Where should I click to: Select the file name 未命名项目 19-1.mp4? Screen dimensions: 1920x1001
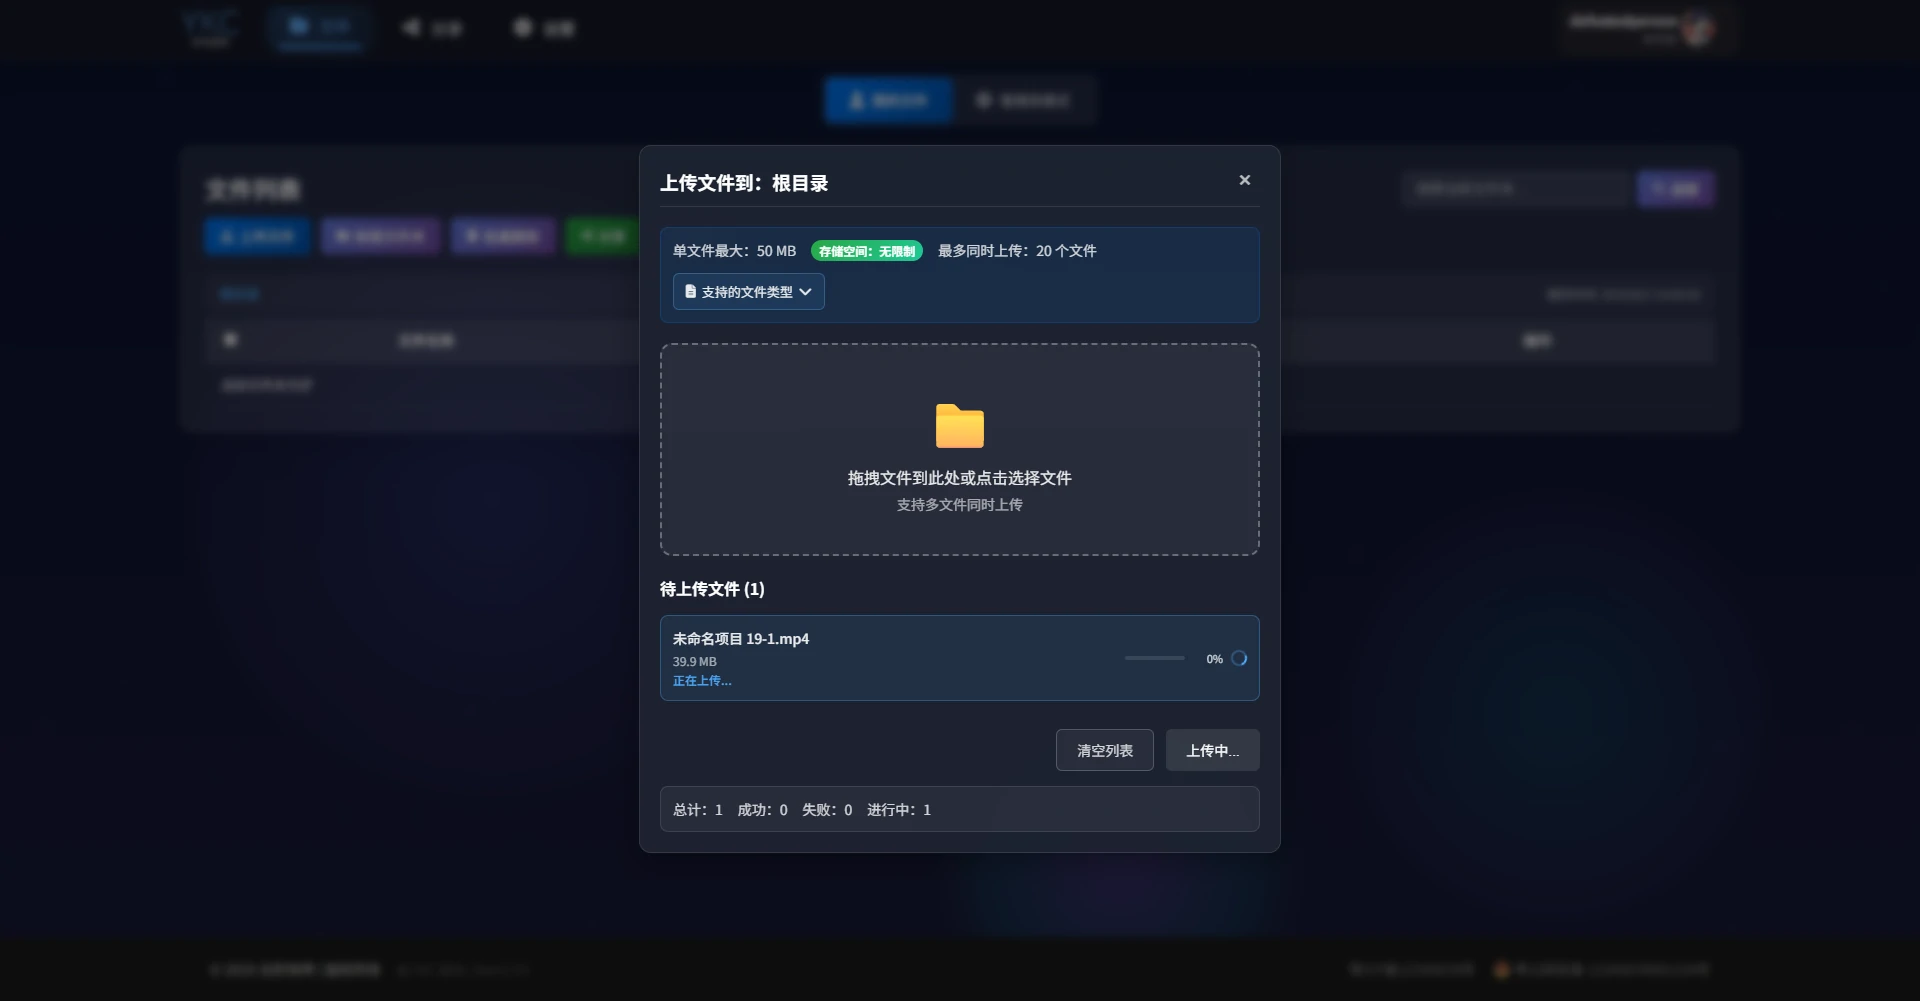tap(741, 639)
